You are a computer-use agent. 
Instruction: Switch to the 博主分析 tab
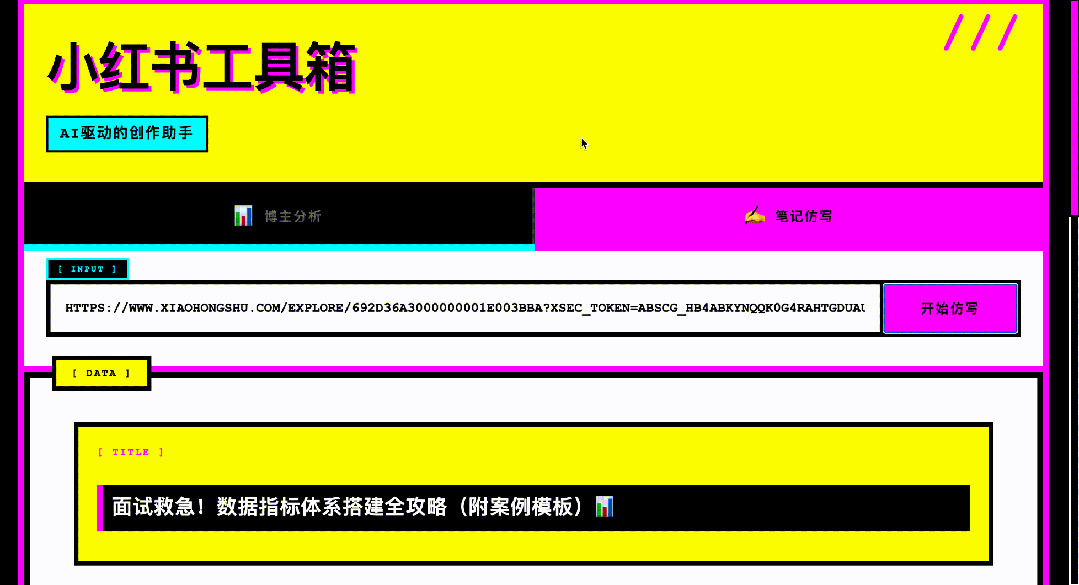coord(280,216)
